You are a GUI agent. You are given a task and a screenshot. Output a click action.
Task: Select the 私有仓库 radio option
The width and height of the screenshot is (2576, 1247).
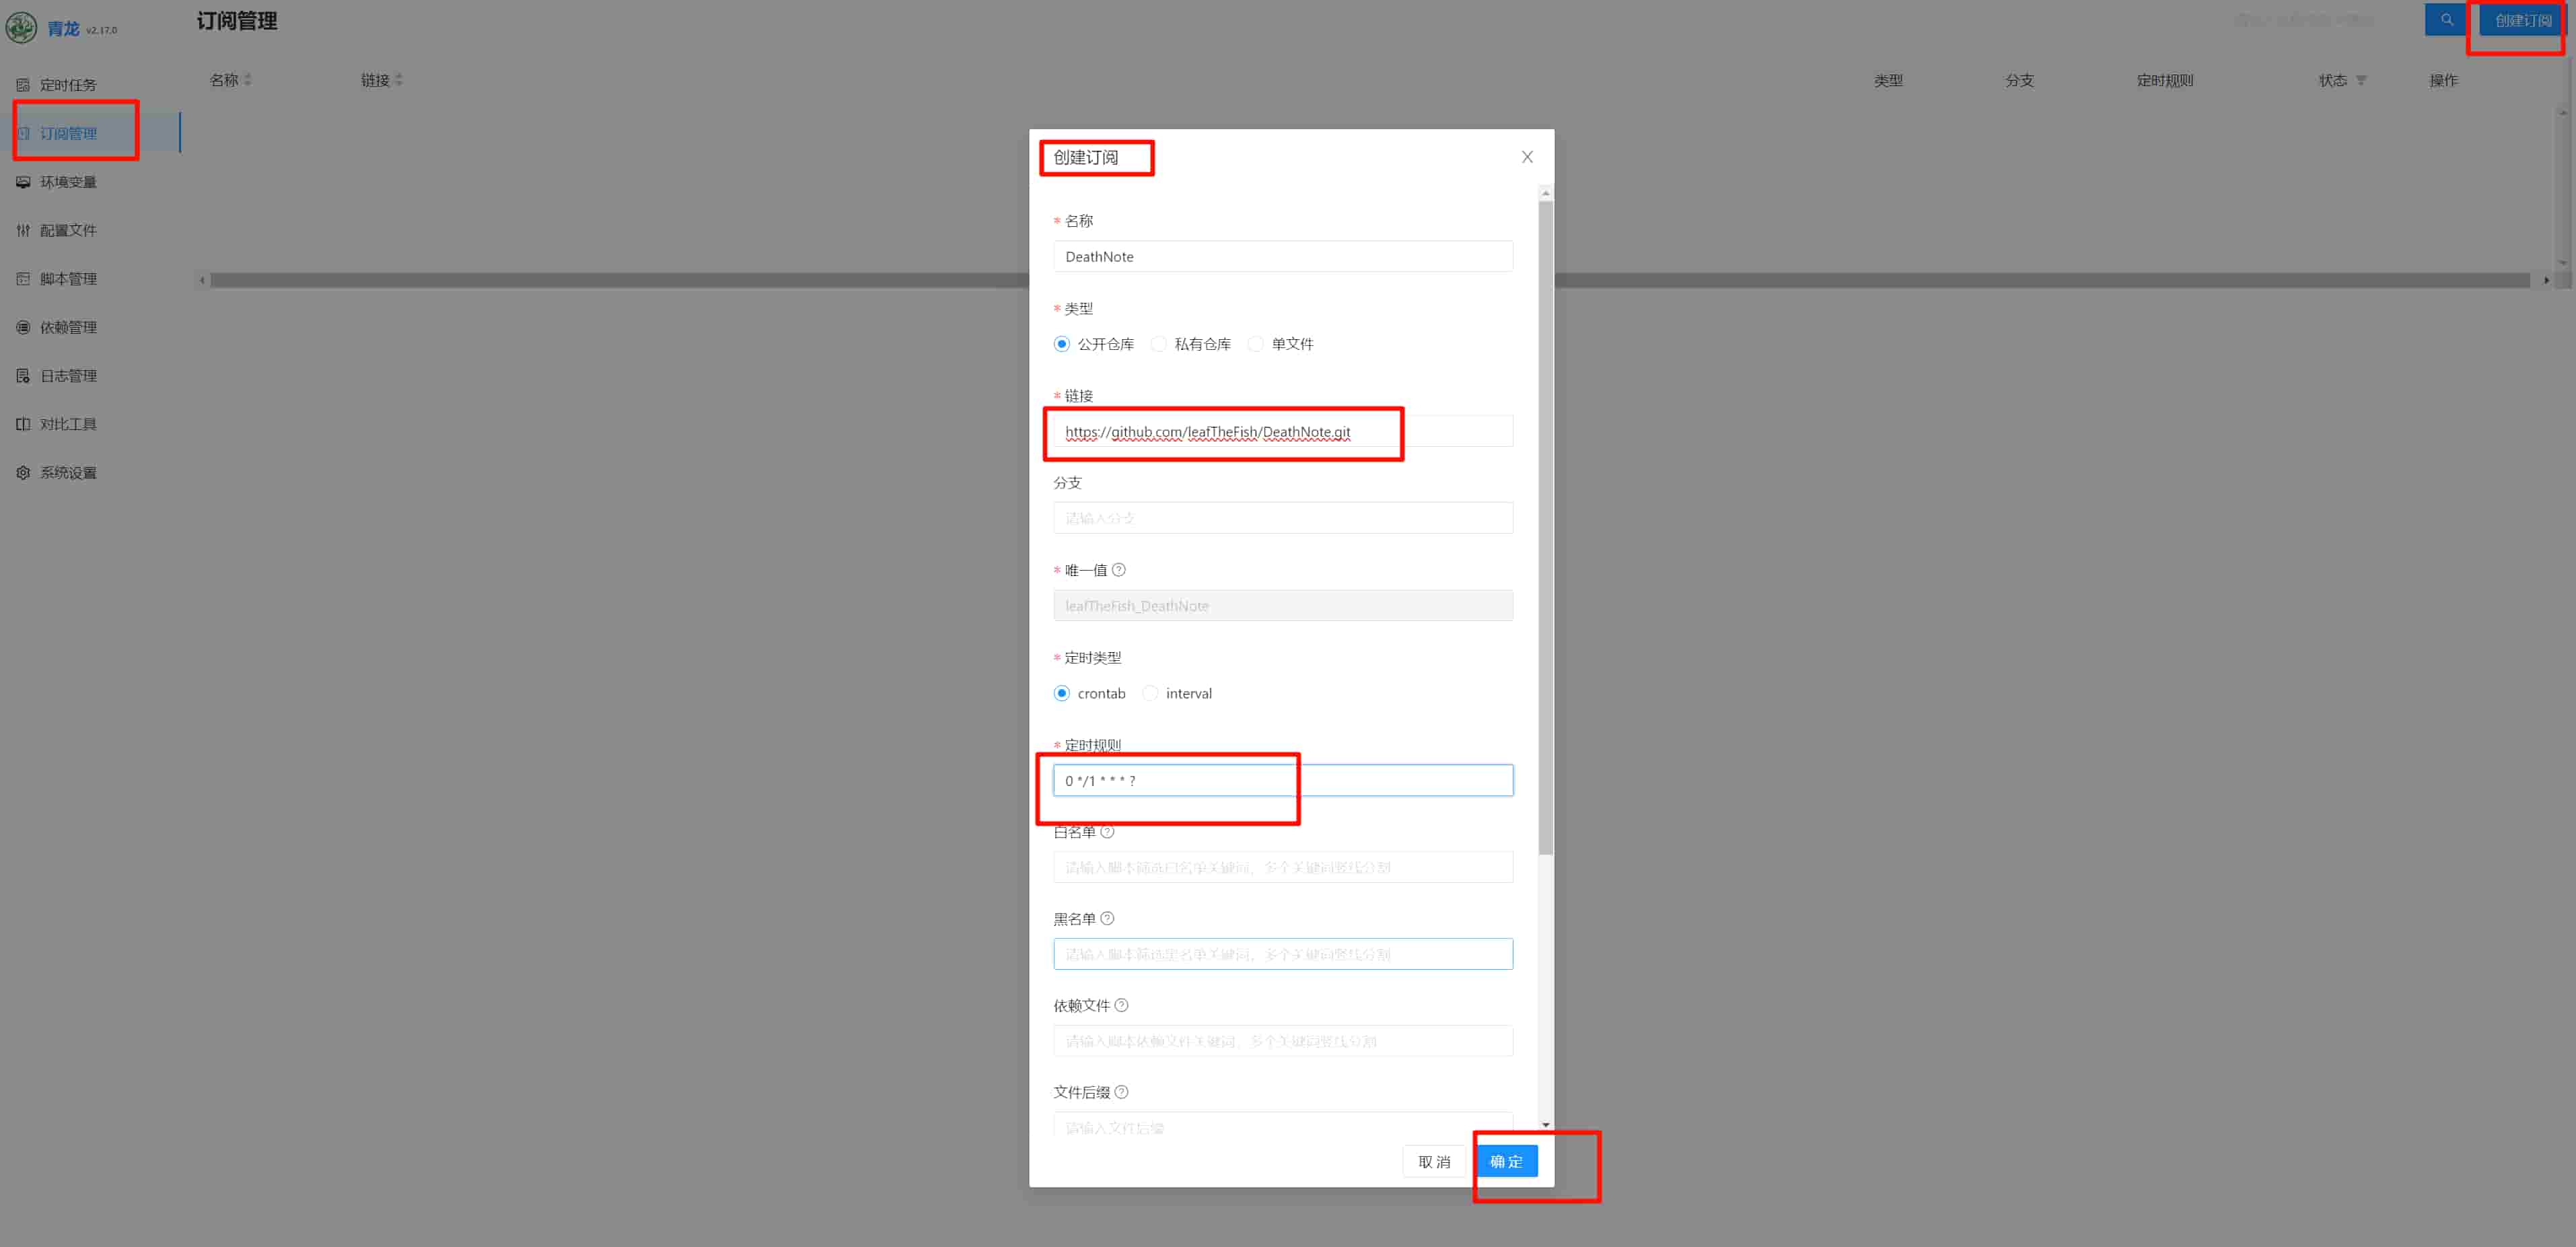tap(1159, 344)
